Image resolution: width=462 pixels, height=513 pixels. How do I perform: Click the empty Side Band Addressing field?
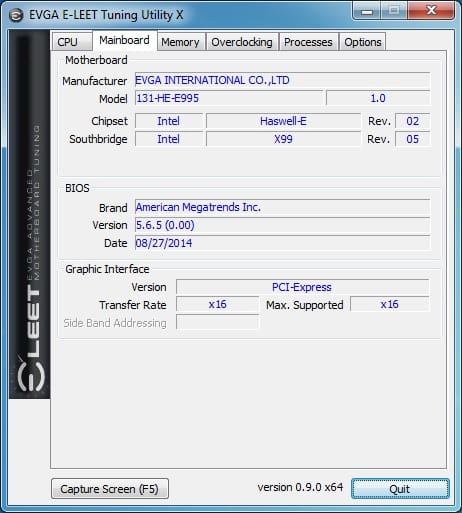pos(217,322)
